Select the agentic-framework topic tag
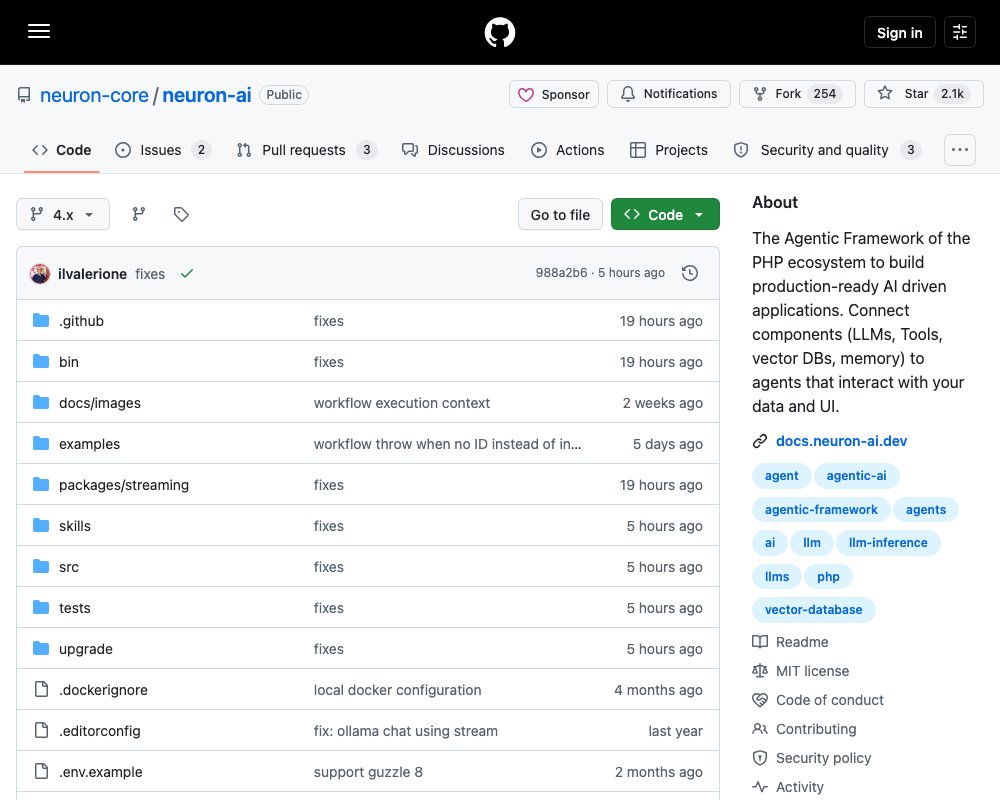 pos(821,509)
